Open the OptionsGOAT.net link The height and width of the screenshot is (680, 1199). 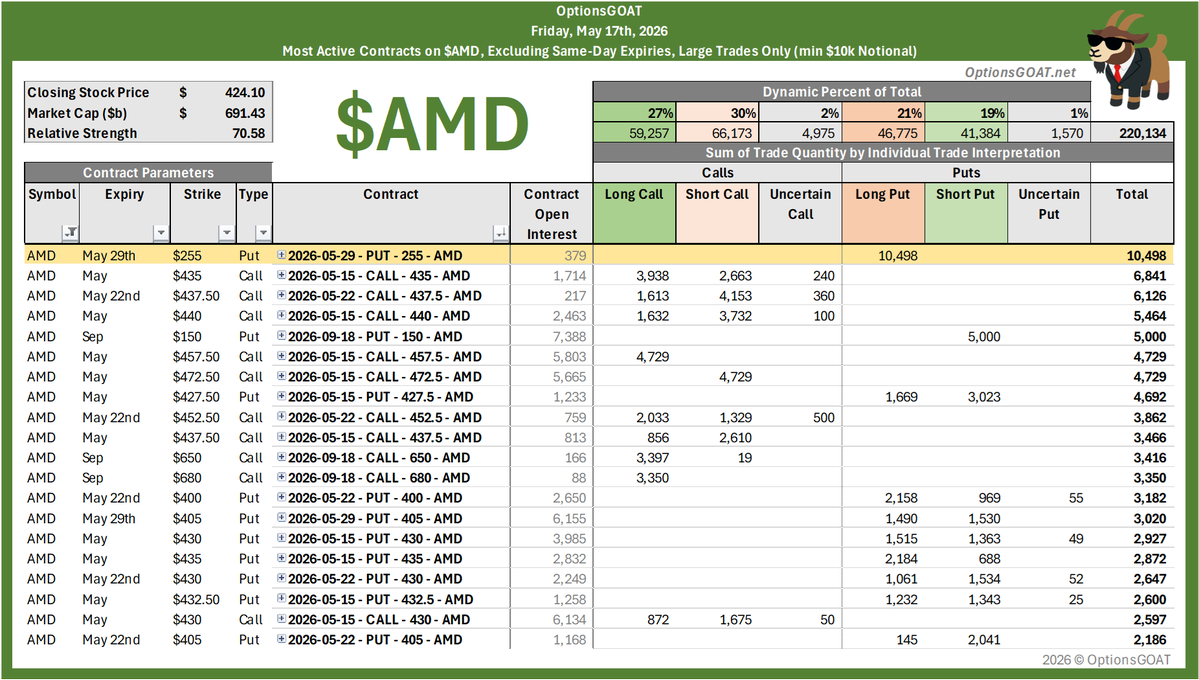tap(1020, 73)
